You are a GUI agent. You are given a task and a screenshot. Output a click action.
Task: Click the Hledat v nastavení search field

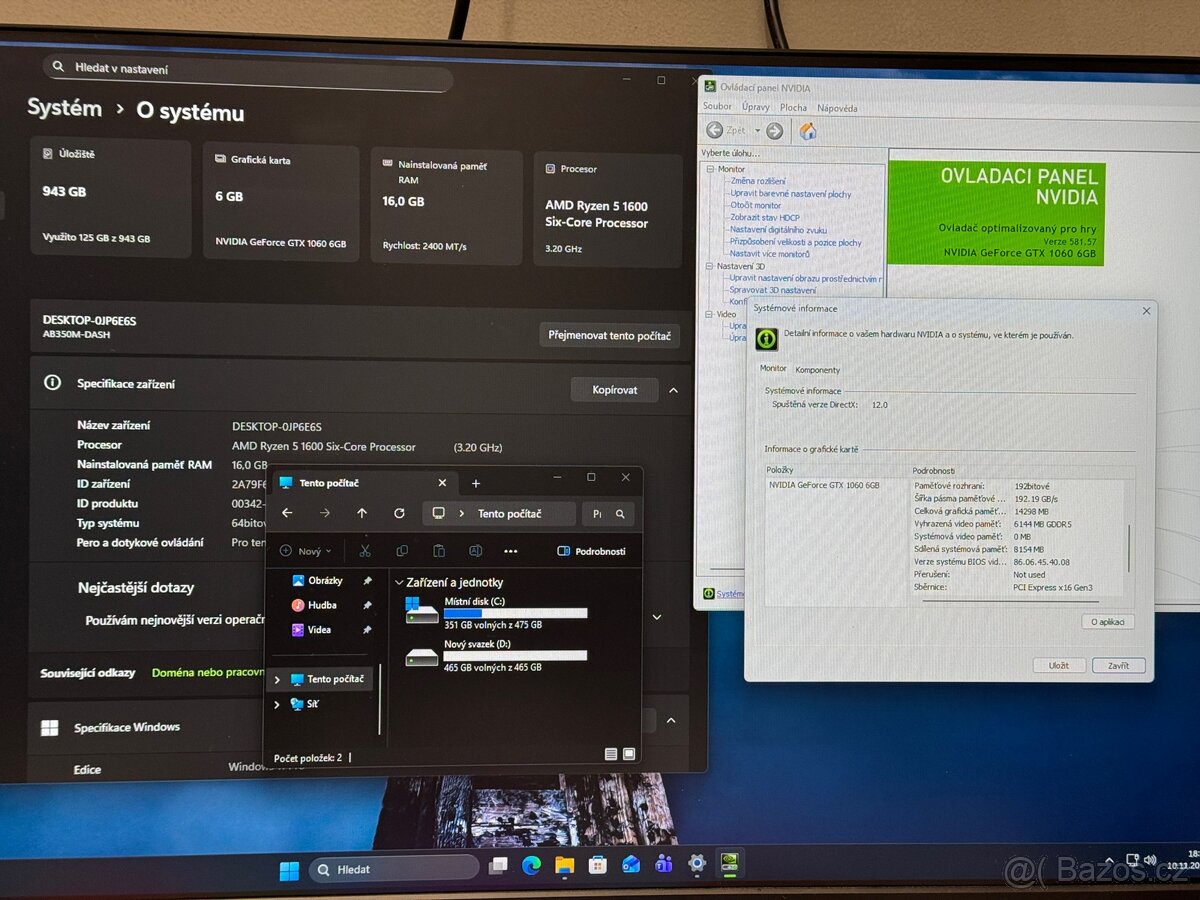pos(250,69)
